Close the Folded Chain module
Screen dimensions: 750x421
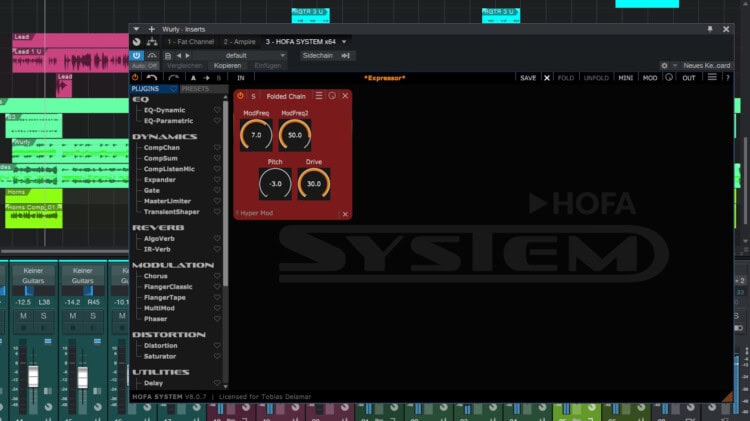(345, 96)
